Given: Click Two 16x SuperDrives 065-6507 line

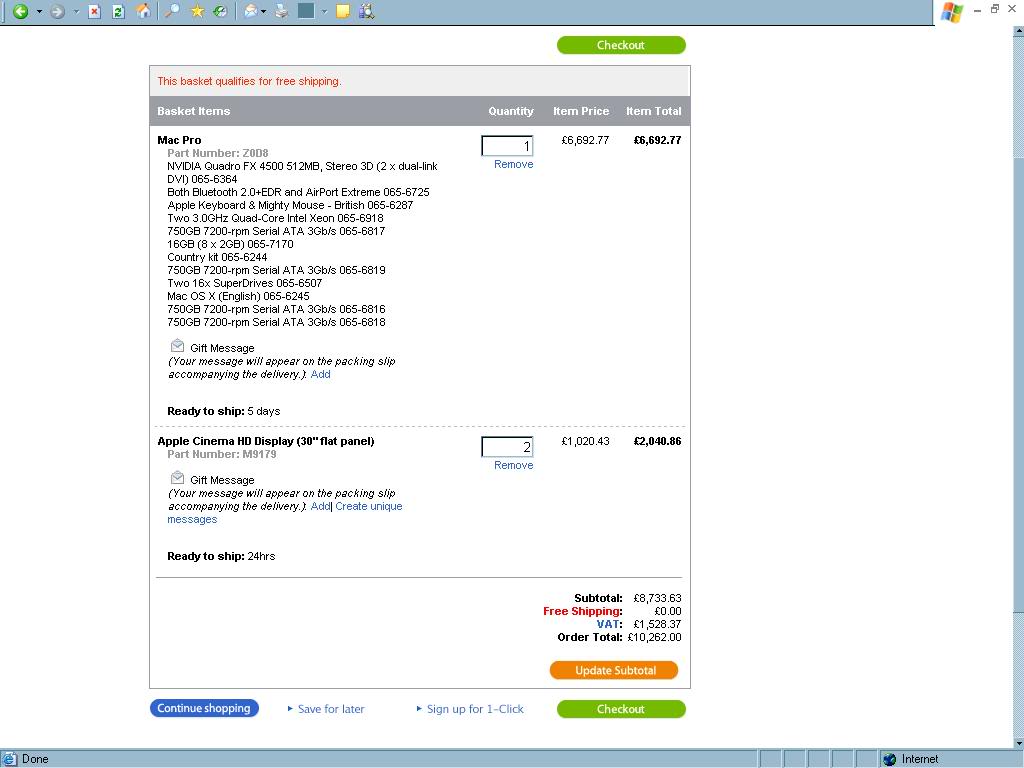Looking at the screenshot, I should 245,283.
